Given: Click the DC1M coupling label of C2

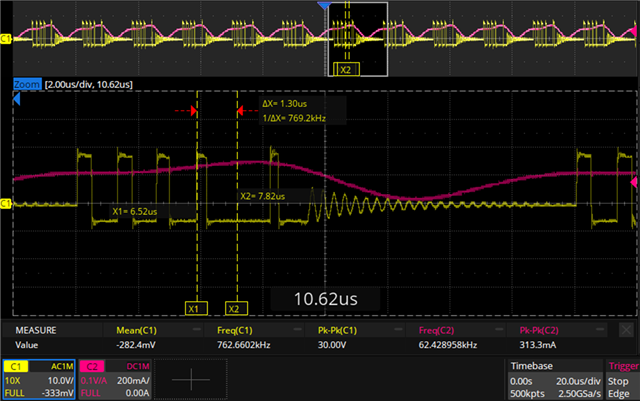Looking at the screenshot, I should (x=138, y=367).
